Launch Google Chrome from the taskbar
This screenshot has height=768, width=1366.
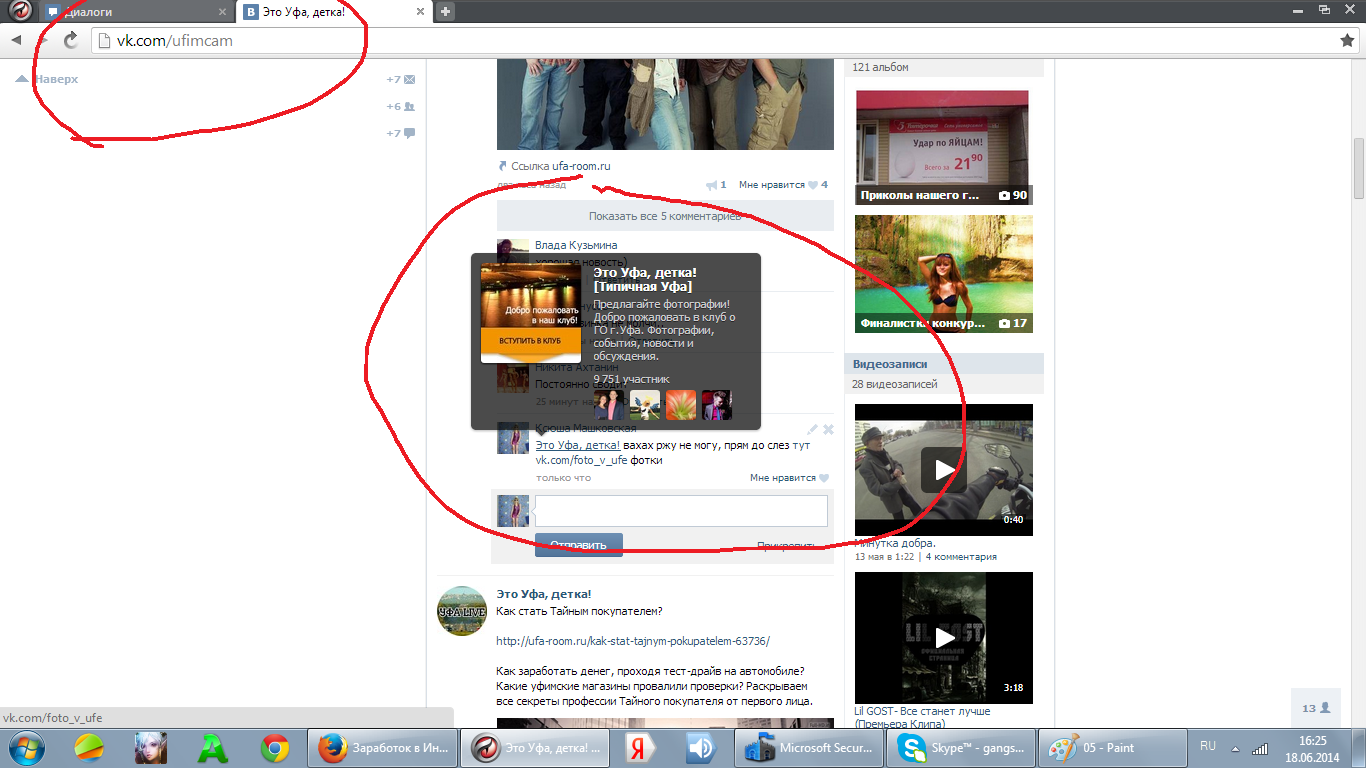pos(275,747)
